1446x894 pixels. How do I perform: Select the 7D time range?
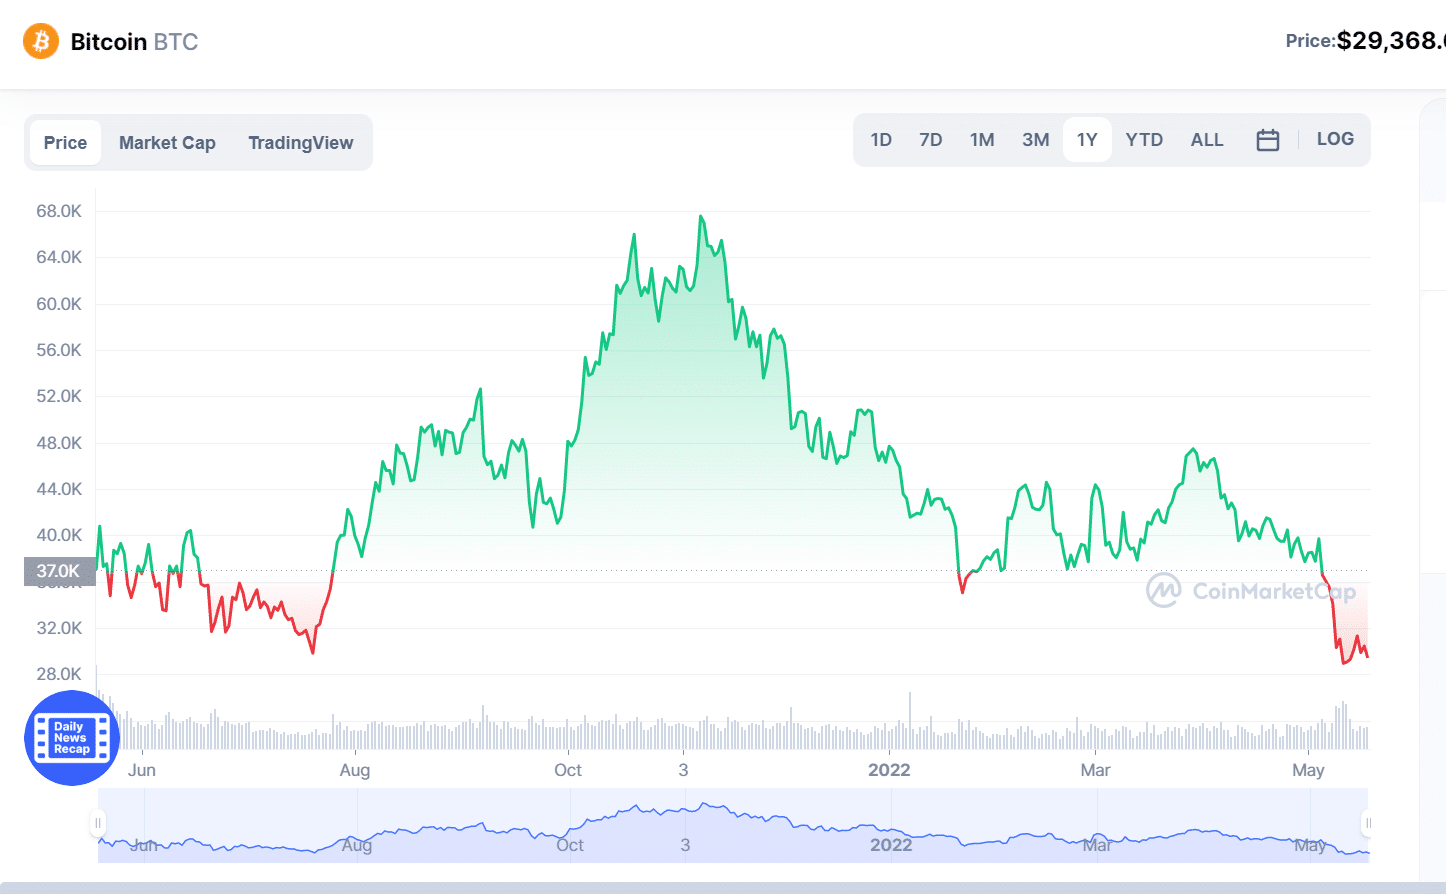coord(931,140)
